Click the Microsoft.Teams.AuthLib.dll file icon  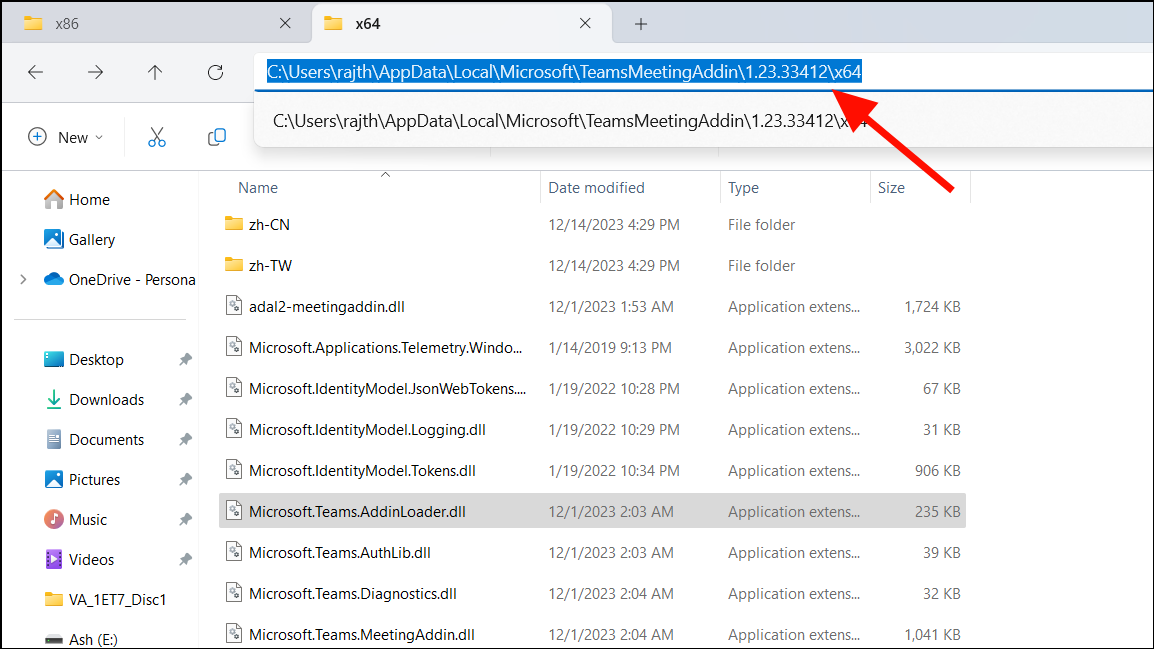(234, 551)
